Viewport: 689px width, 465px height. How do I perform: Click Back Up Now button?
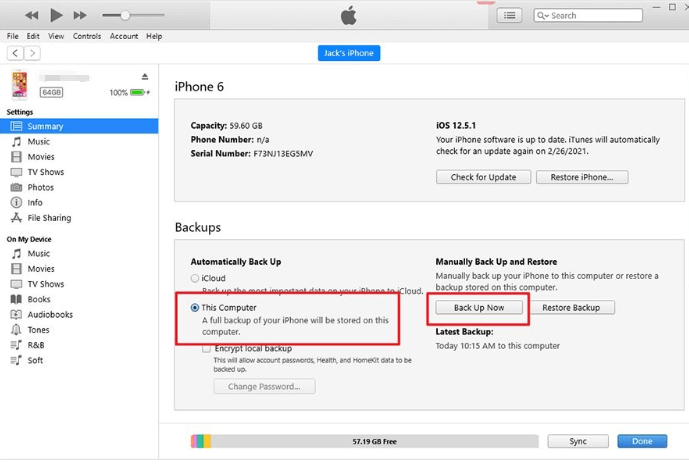[x=479, y=308]
